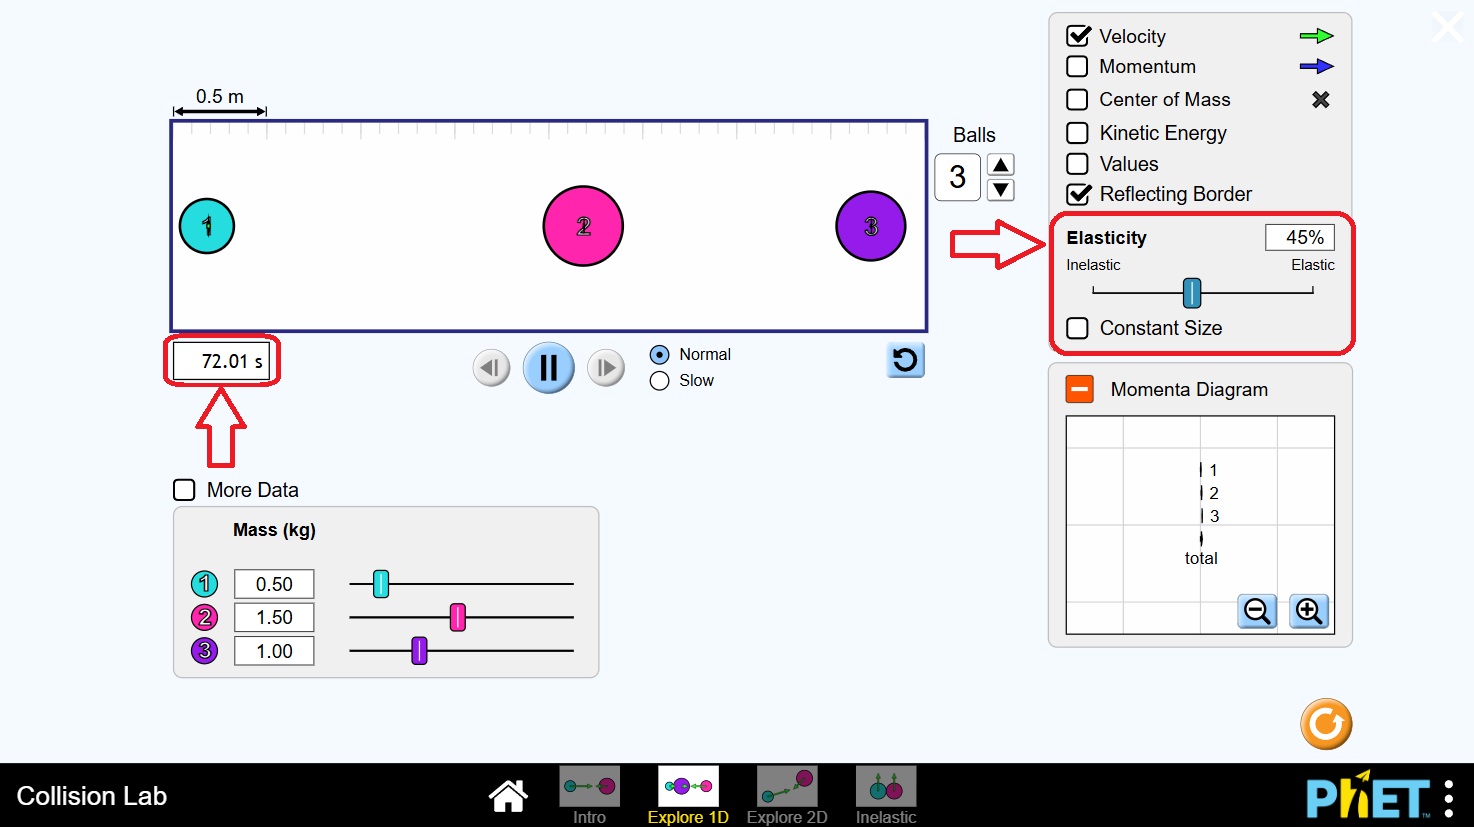This screenshot has height=827, width=1474.
Task: Restart the balls with the blue restart button
Action: click(x=905, y=360)
